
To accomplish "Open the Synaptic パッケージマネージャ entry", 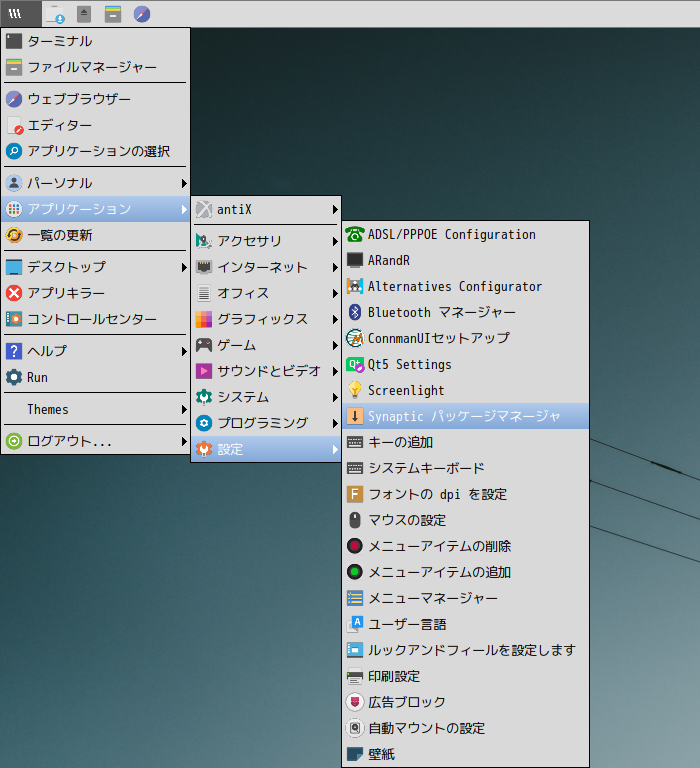I will click(x=465, y=416).
